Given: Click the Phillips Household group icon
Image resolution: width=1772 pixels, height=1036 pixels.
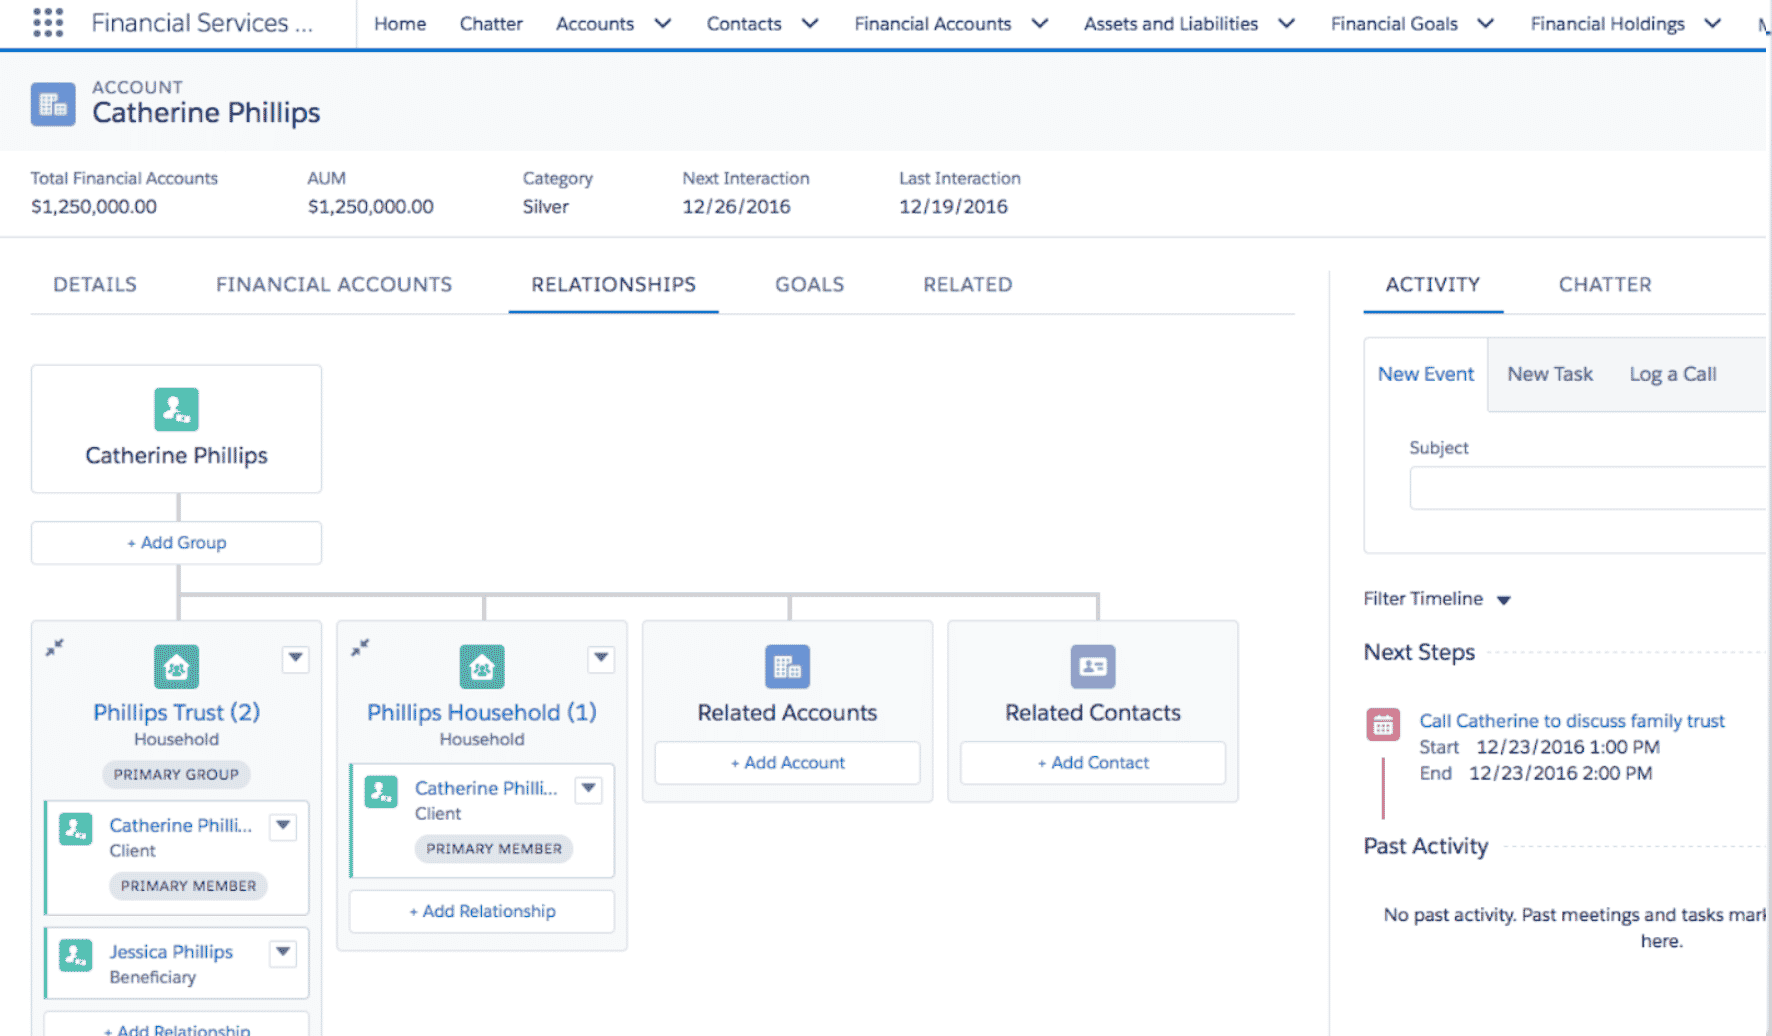Looking at the screenshot, I should tap(481, 667).
